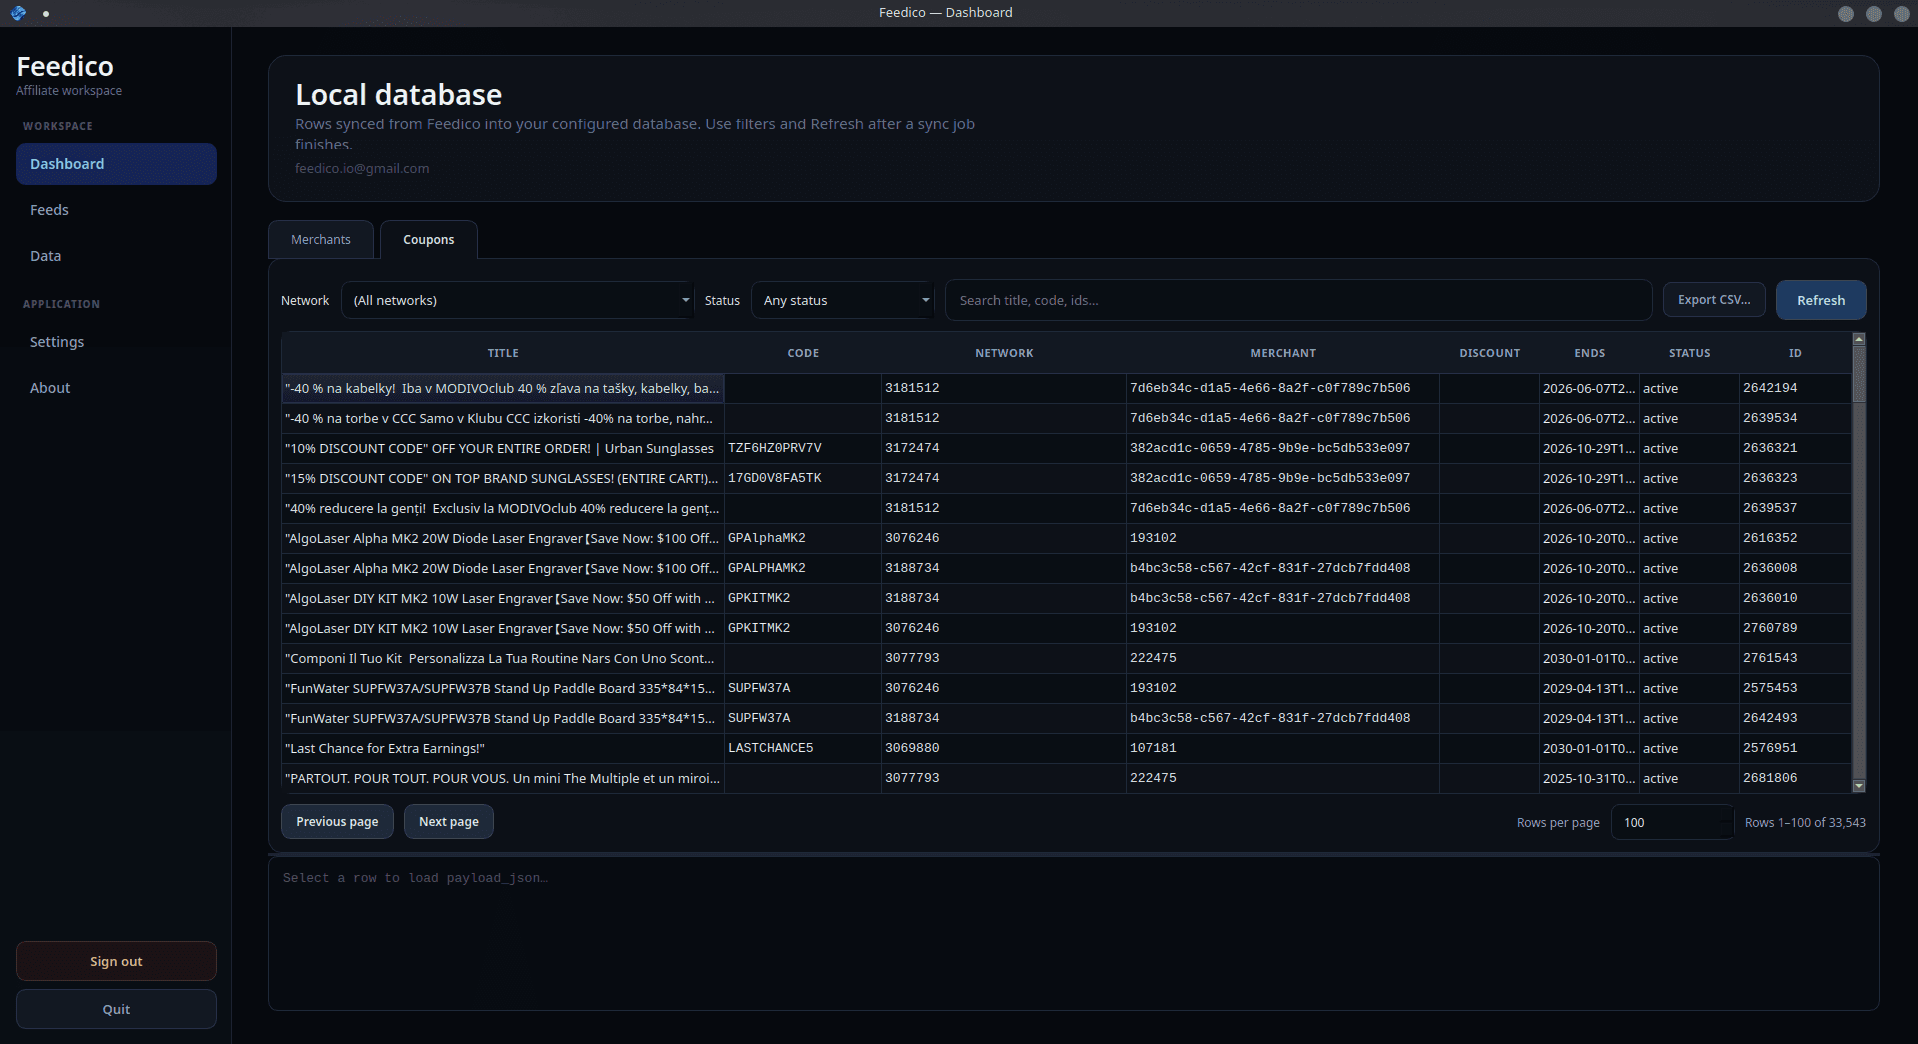Click the table scrollbar down arrow
1918x1044 pixels.
[1859, 786]
